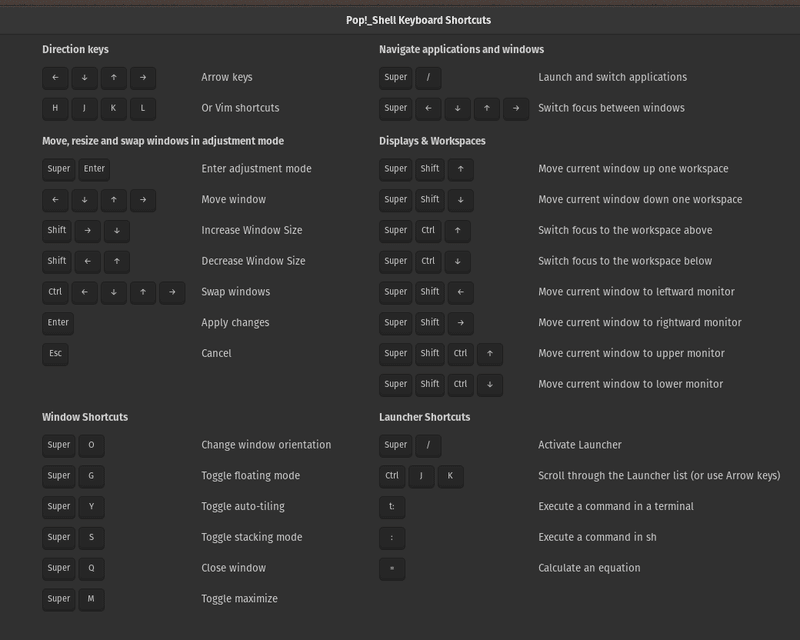Click the Q key for Close window
Screen dimensions: 800x640
coord(91,568)
